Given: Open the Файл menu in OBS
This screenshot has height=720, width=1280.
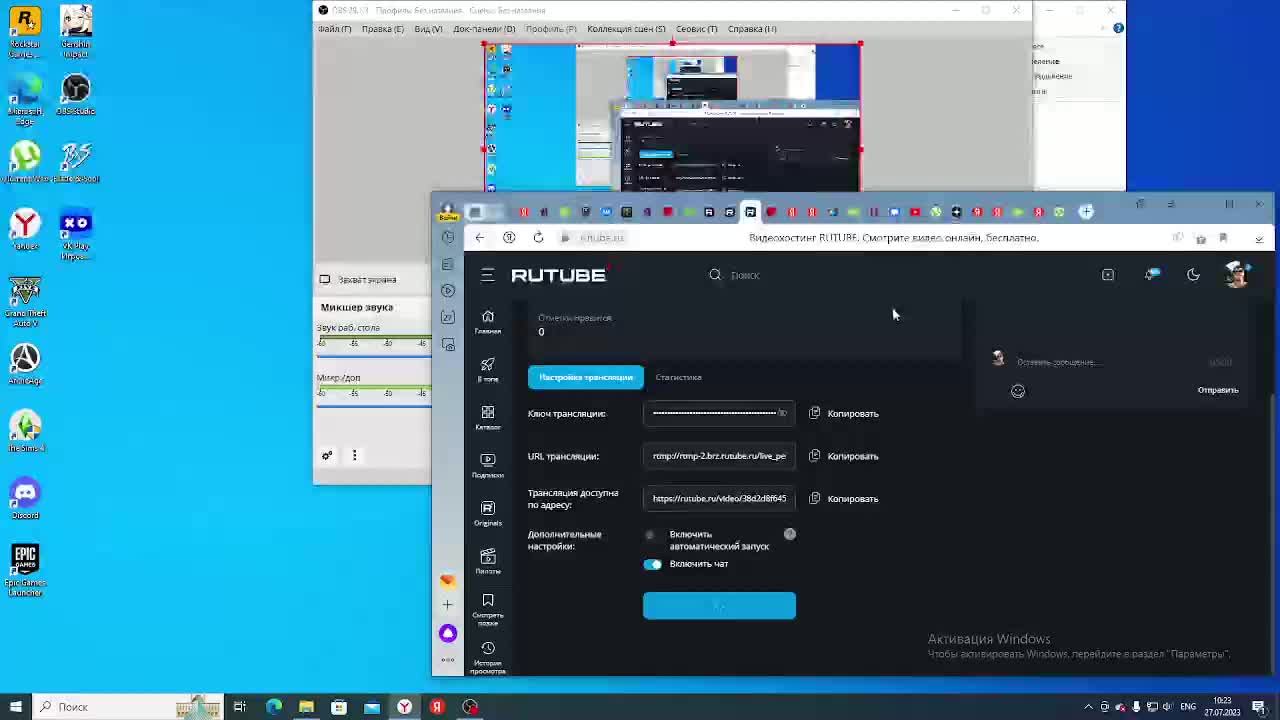Looking at the screenshot, I should click(x=334, y=29).
